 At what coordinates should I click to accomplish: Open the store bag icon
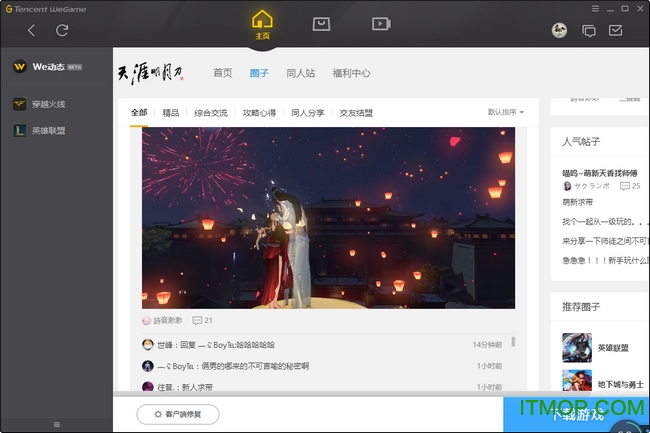pyautogui.click(x=321, y=24)
